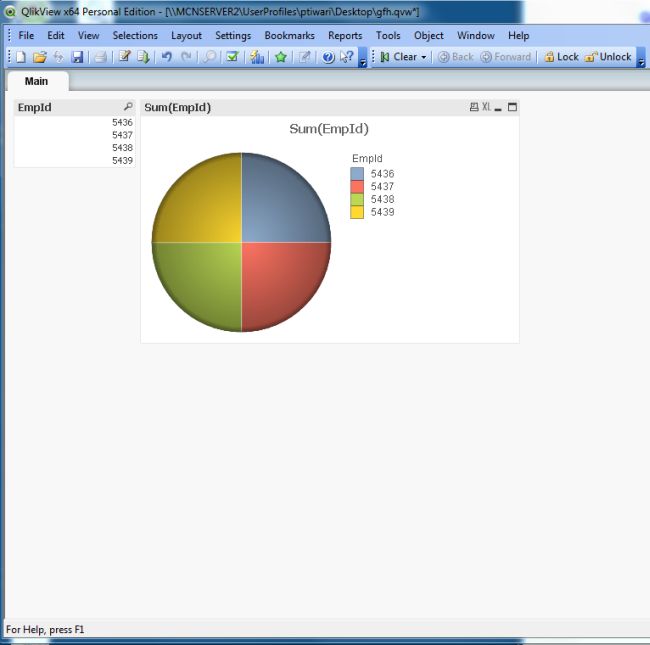Open Current Selections checkmark icon
The height and width of the screenshot is (645, 650).
pyautogui.click(x=233, y=57)
